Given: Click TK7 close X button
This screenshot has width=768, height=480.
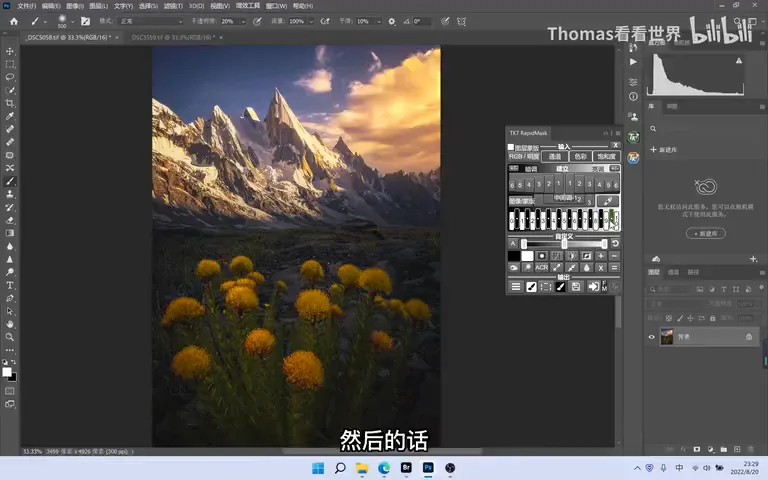Looking at the screenshot, I should pyautogui.click(x=615, y=145).
